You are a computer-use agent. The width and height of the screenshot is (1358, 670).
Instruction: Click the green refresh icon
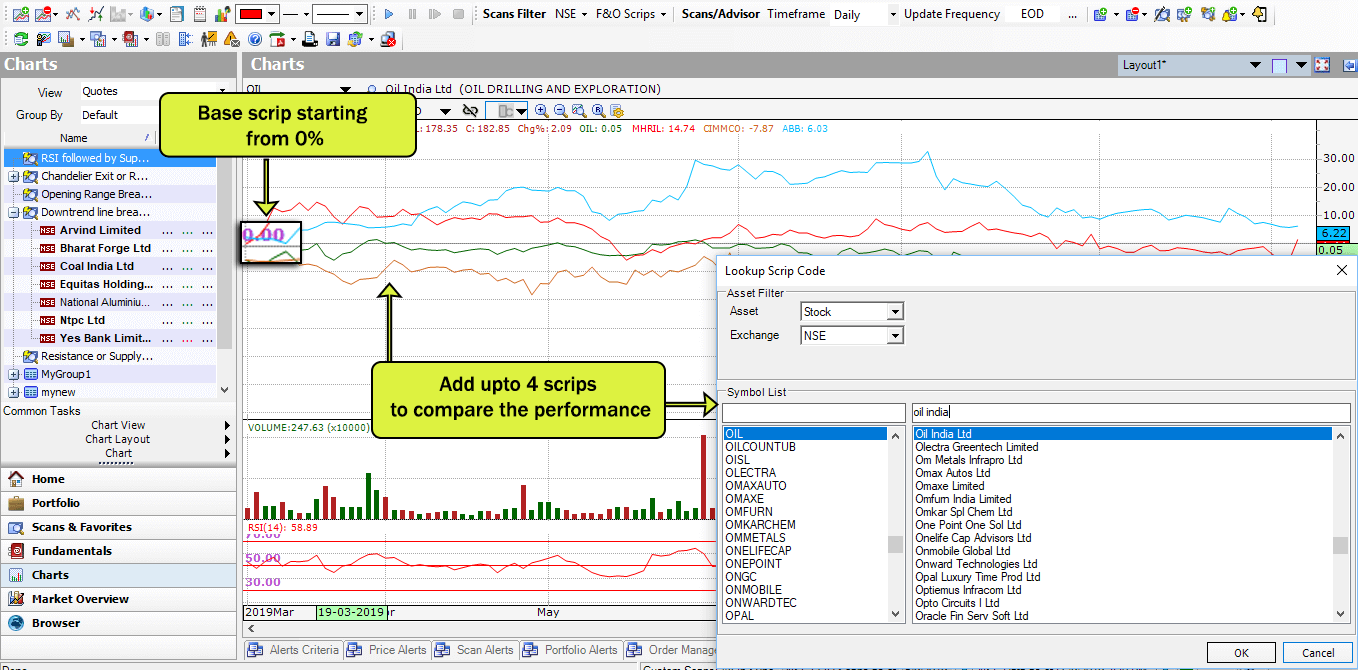click(20, 39)
